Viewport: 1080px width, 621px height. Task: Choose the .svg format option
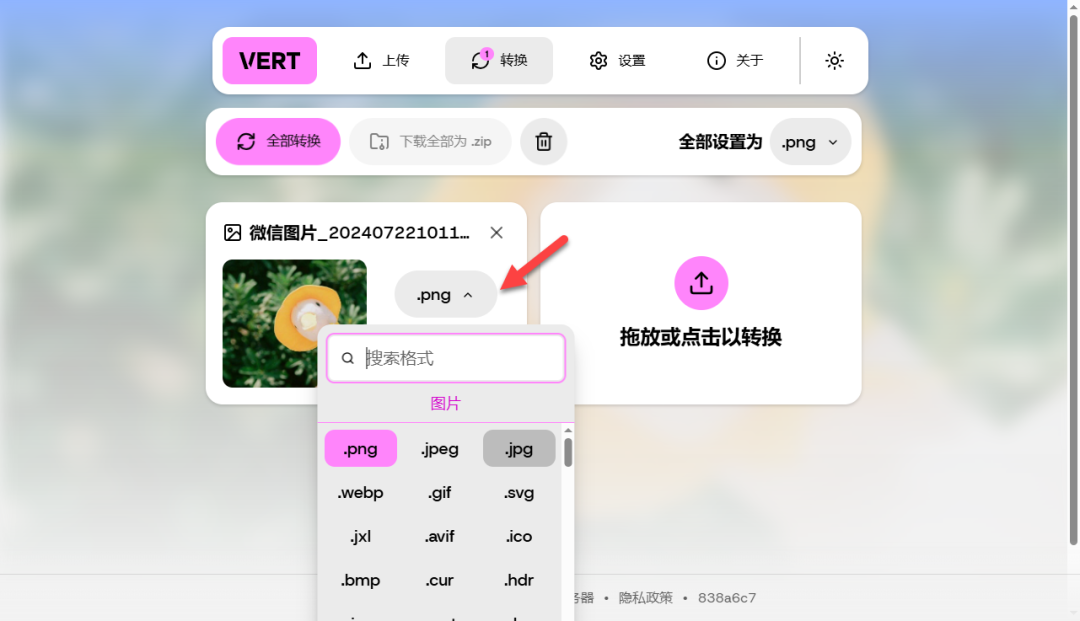519,492
